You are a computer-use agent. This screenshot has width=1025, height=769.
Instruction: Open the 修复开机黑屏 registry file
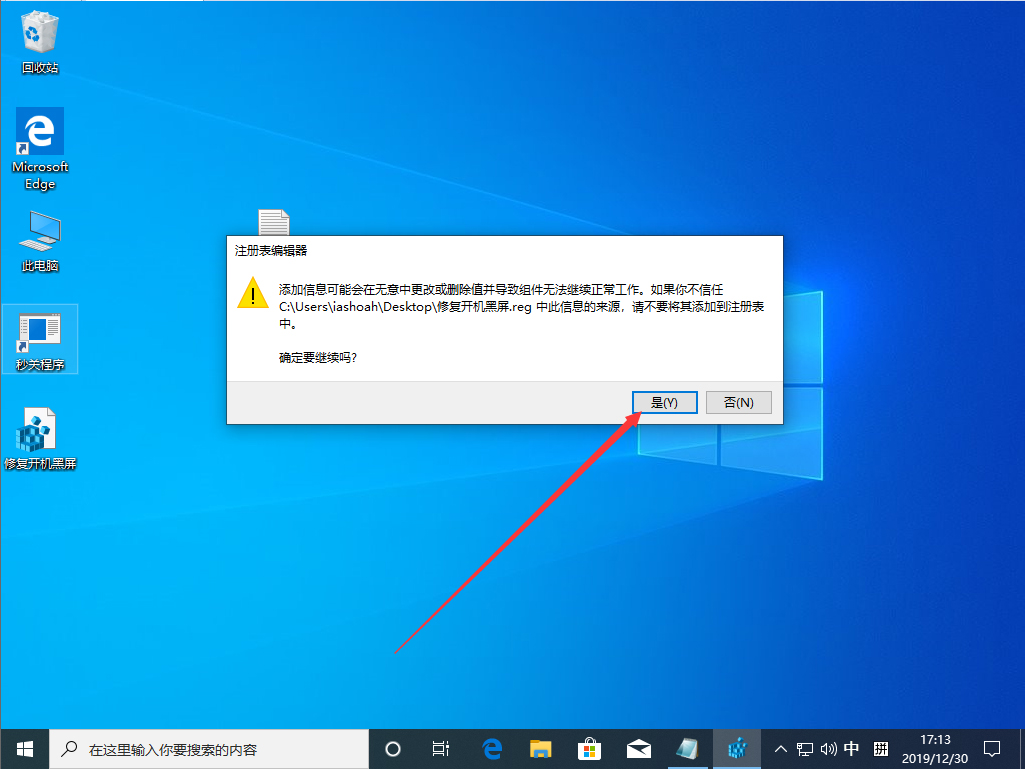point(39,430)
